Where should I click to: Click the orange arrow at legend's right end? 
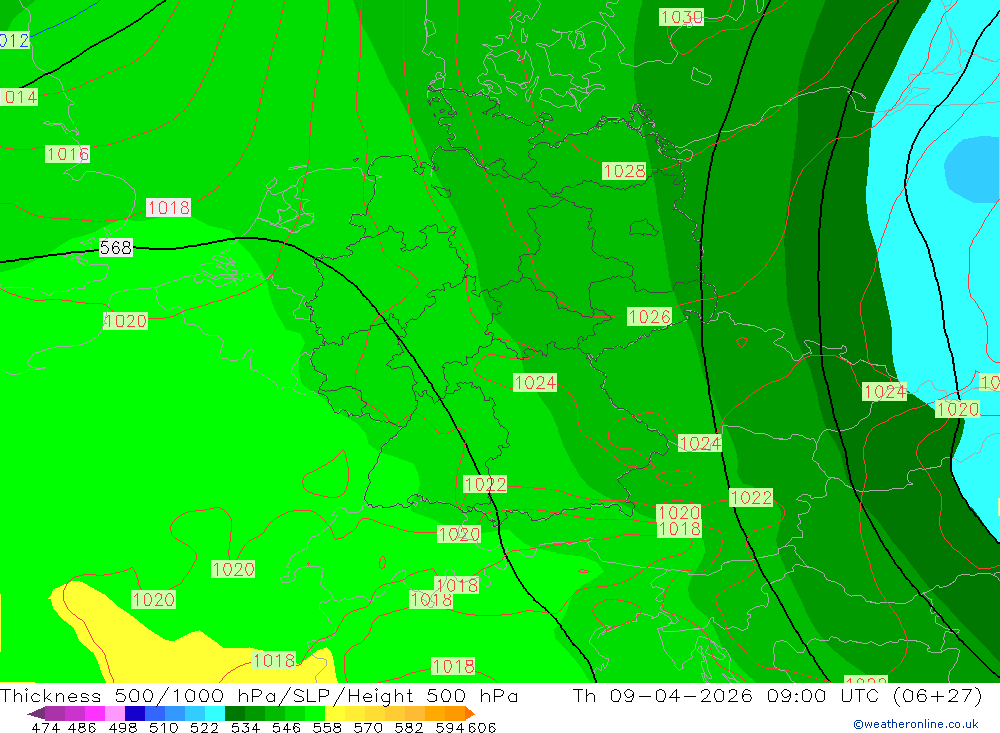[470, 713]
